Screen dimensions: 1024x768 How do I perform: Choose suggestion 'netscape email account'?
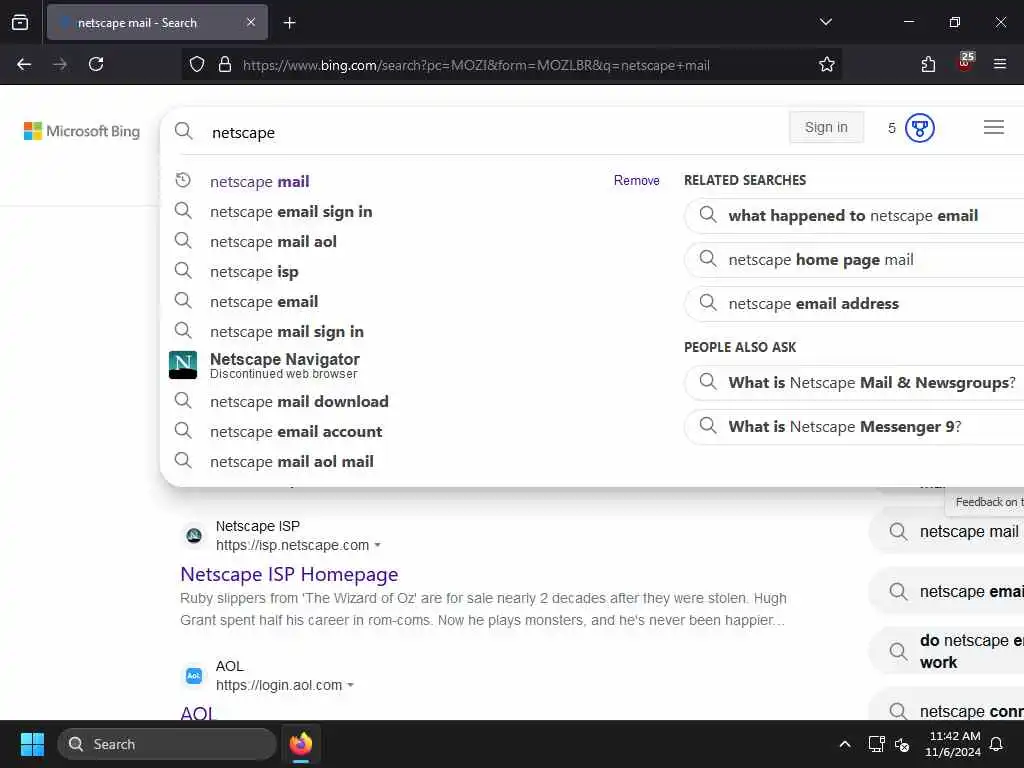[296, 432]
